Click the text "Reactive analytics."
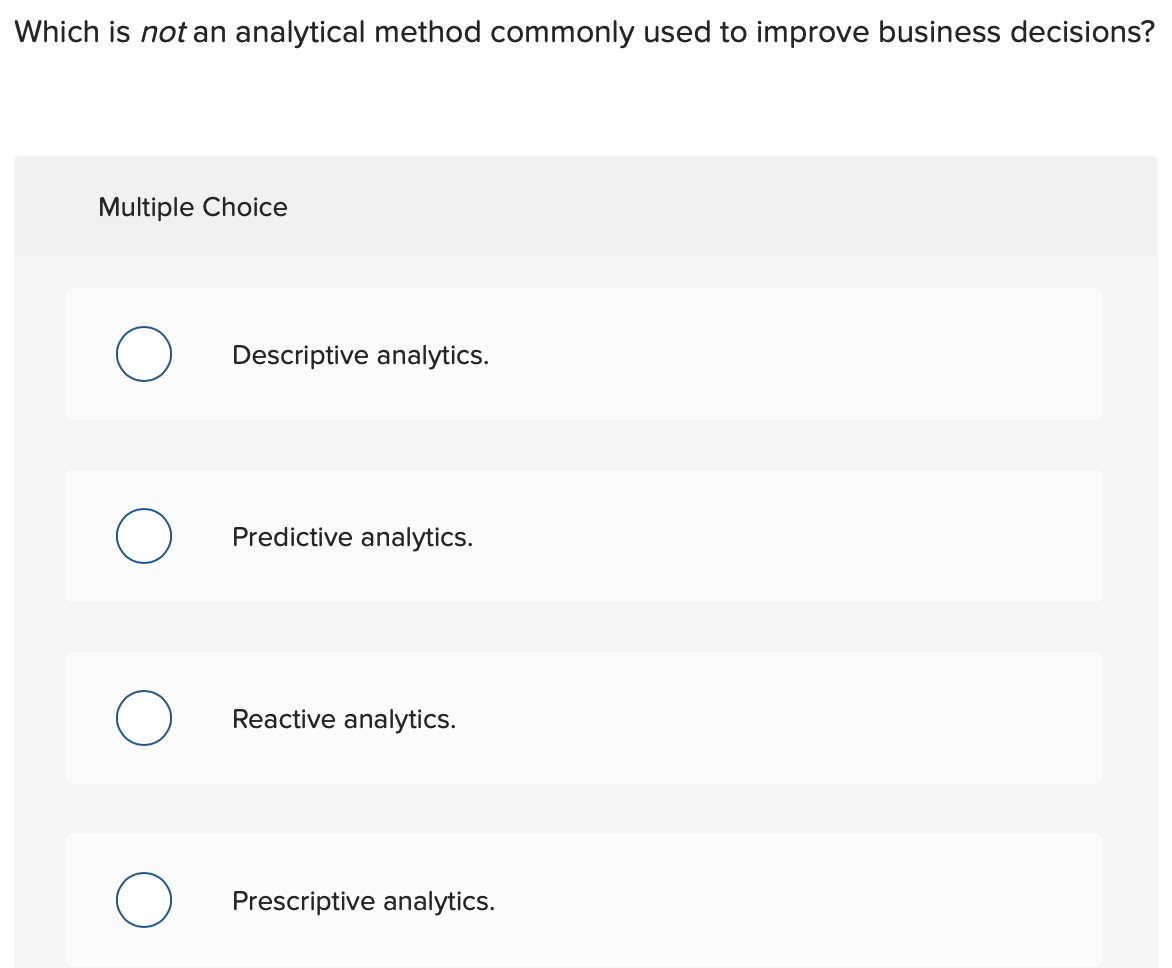This screenshot has width=1172, height=968. pyautogui.click(x=344, y=719)
